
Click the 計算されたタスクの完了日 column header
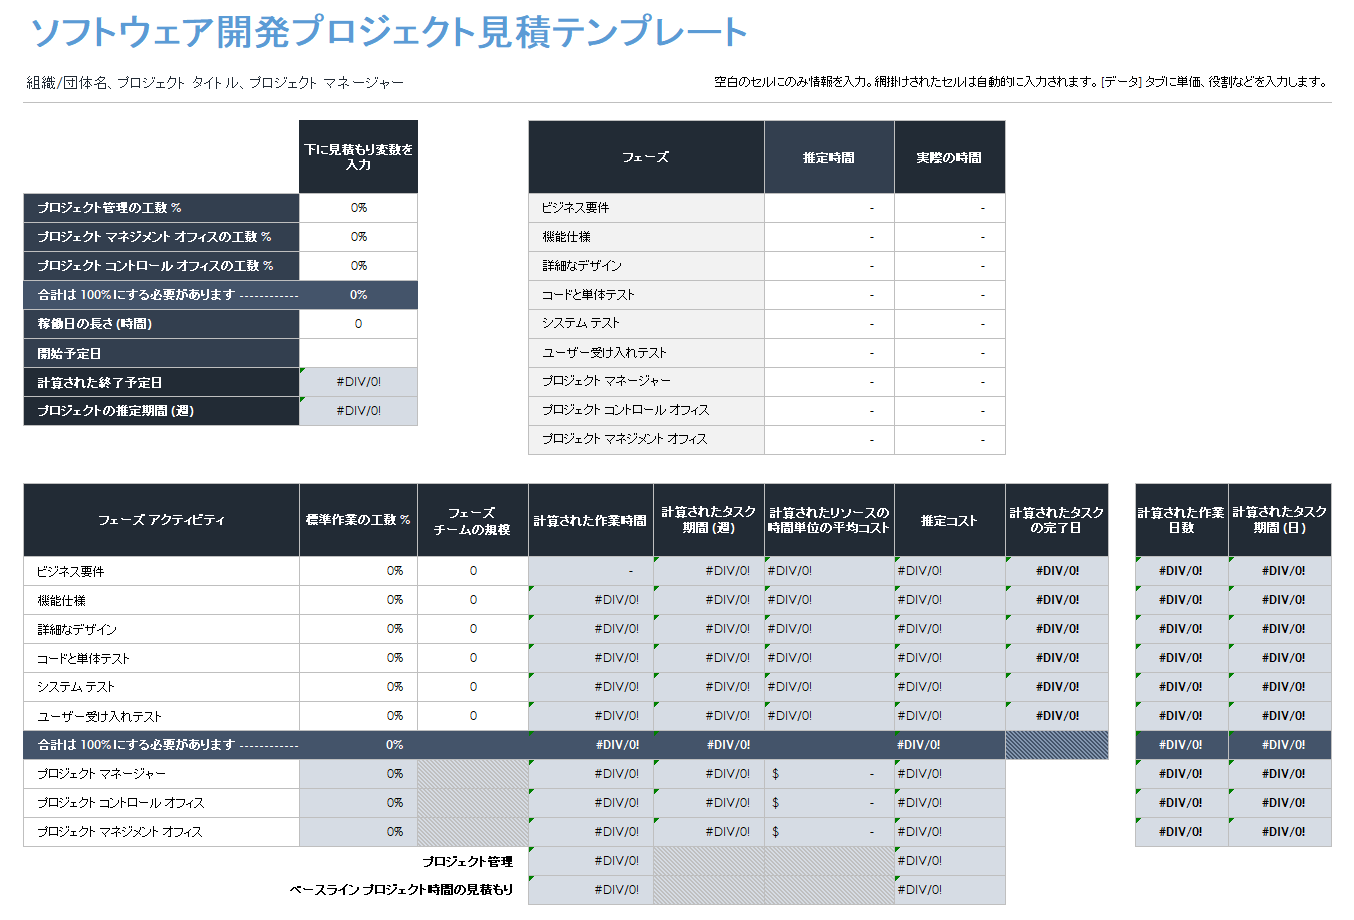click(x=1057, y=520)
